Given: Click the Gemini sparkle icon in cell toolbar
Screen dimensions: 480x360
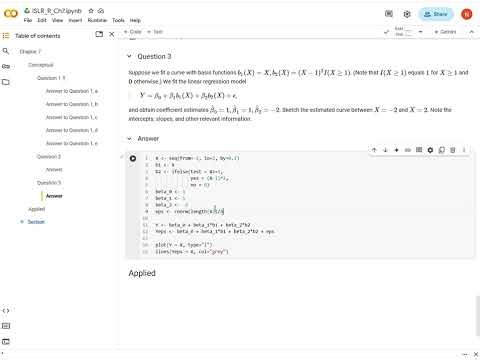Looking at the screenshot, I should point(396,150).
